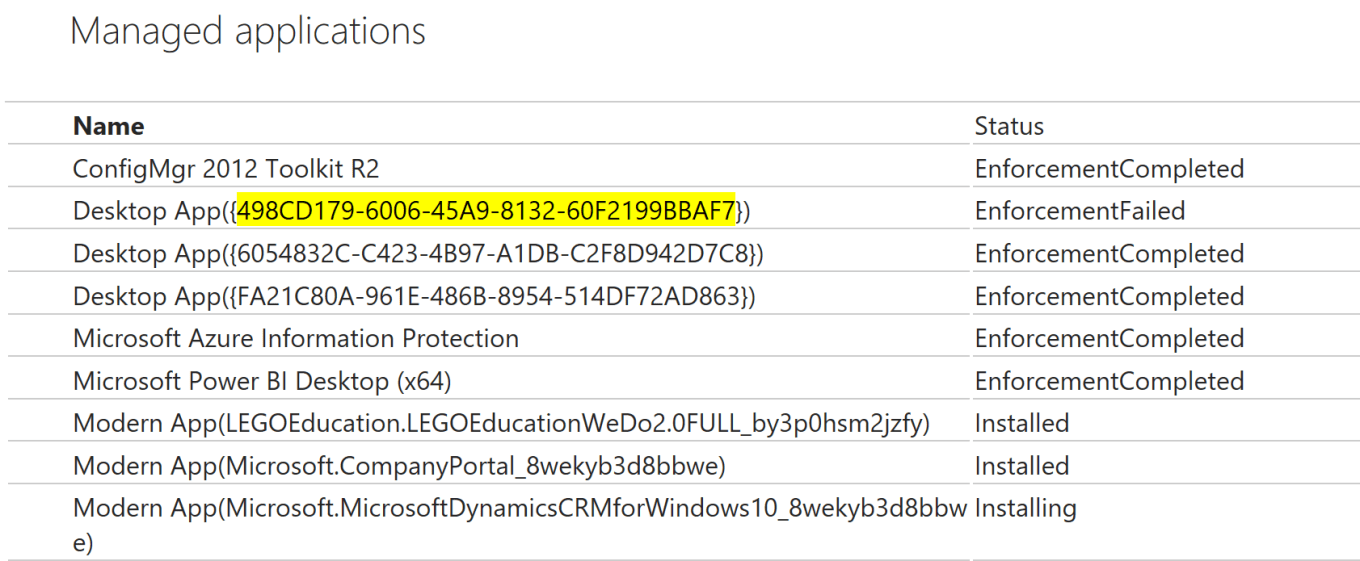Image resolution: width=1360 pixels, height=561 pixels.
Task: Select LEGOEducation WeDo2.0 Modern App
Action: pos(501,424)
